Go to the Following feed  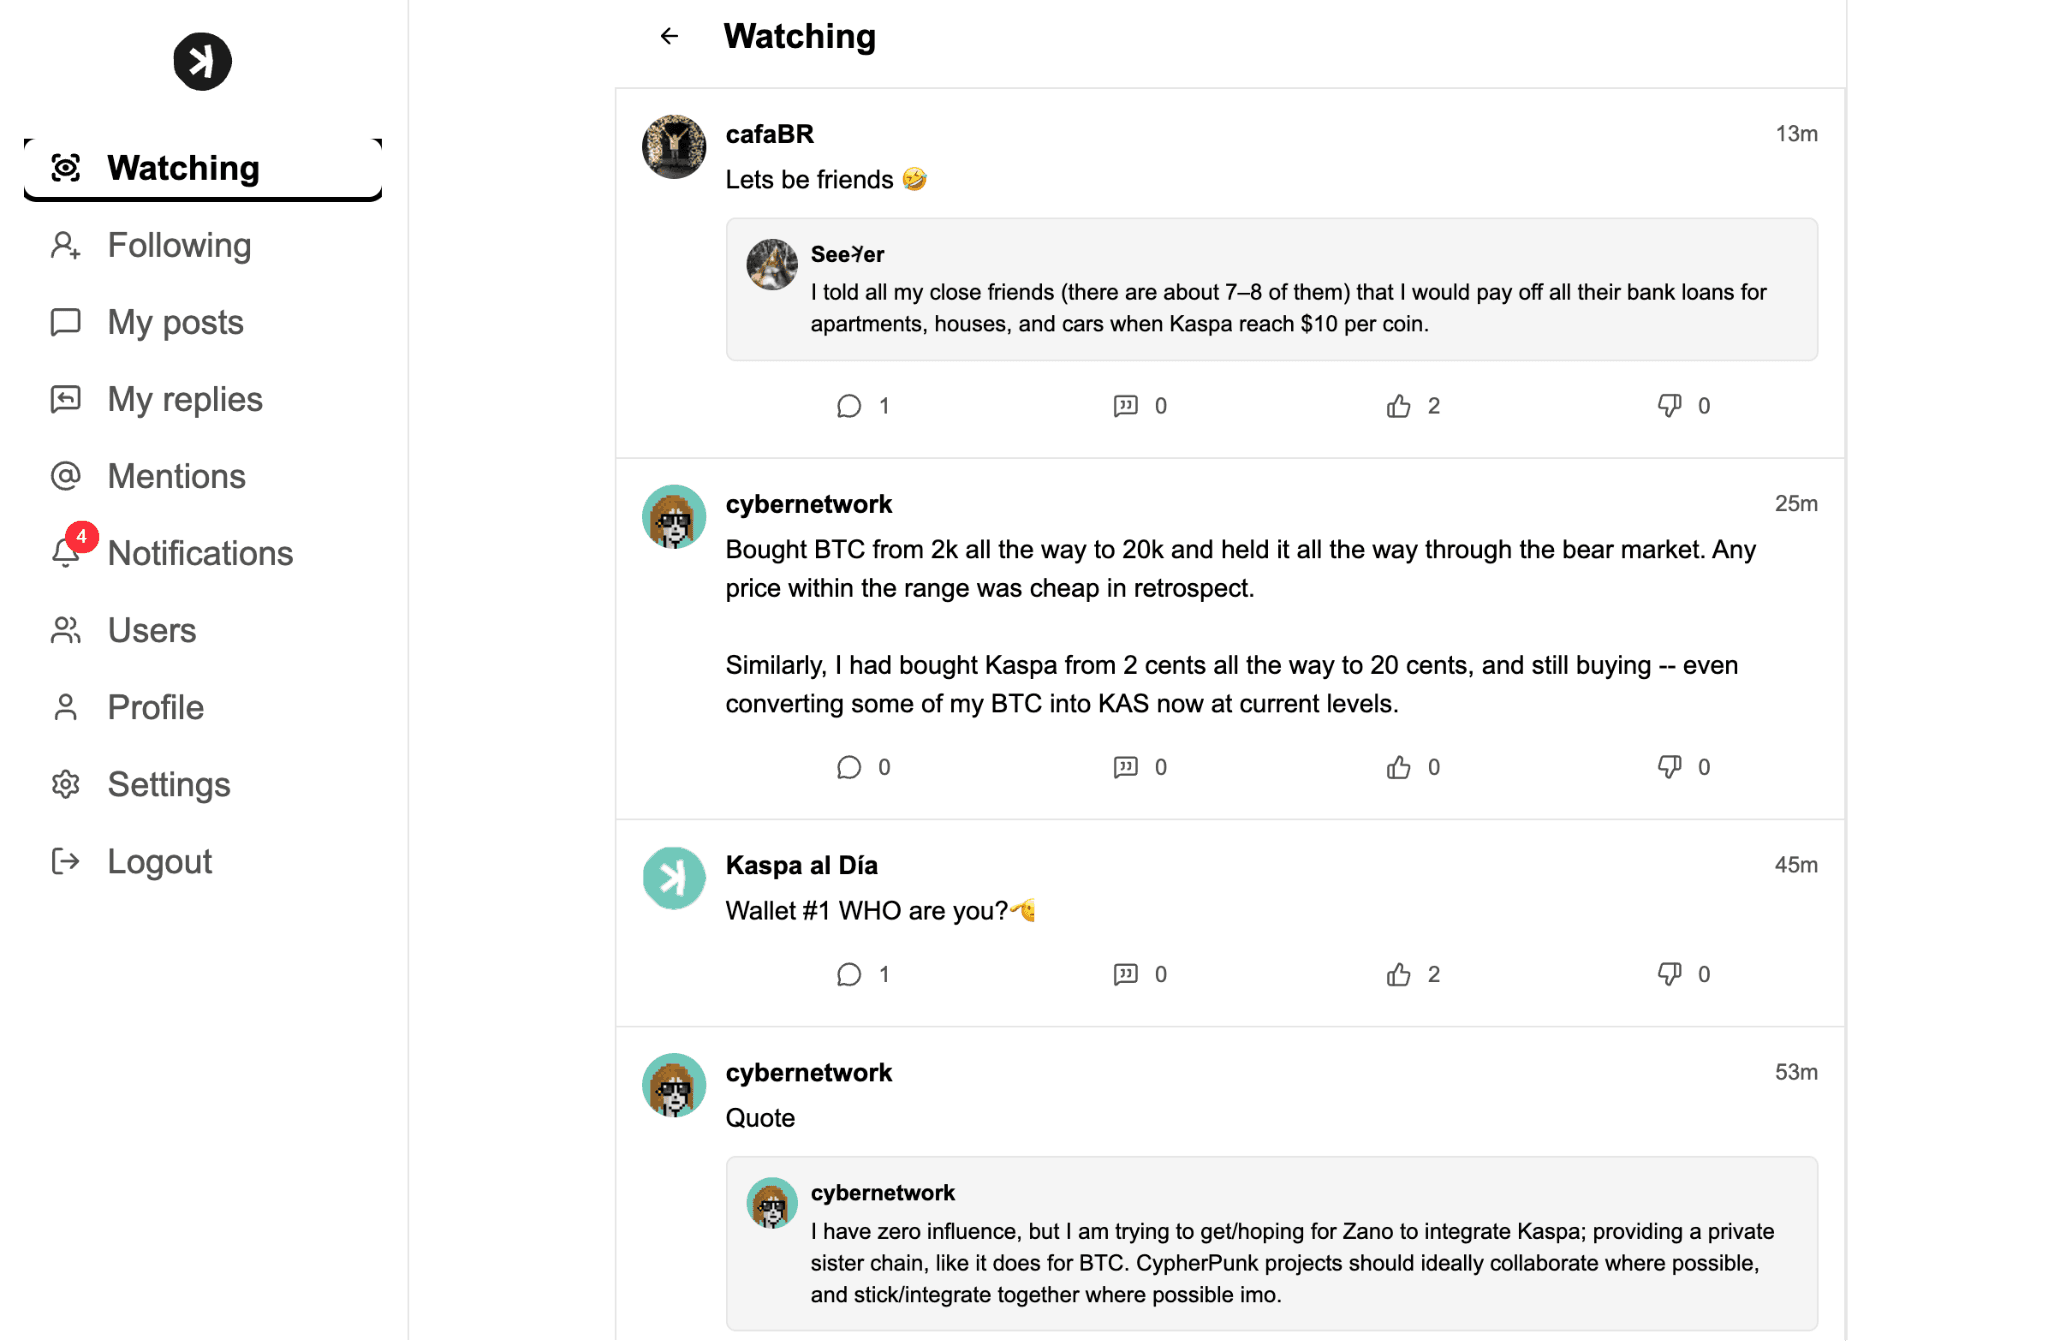179,245
